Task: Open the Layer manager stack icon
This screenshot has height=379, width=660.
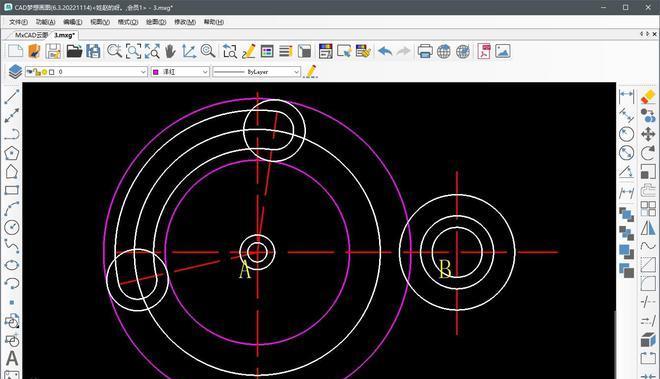Action: pyautogui.click(x=15, y=72)
